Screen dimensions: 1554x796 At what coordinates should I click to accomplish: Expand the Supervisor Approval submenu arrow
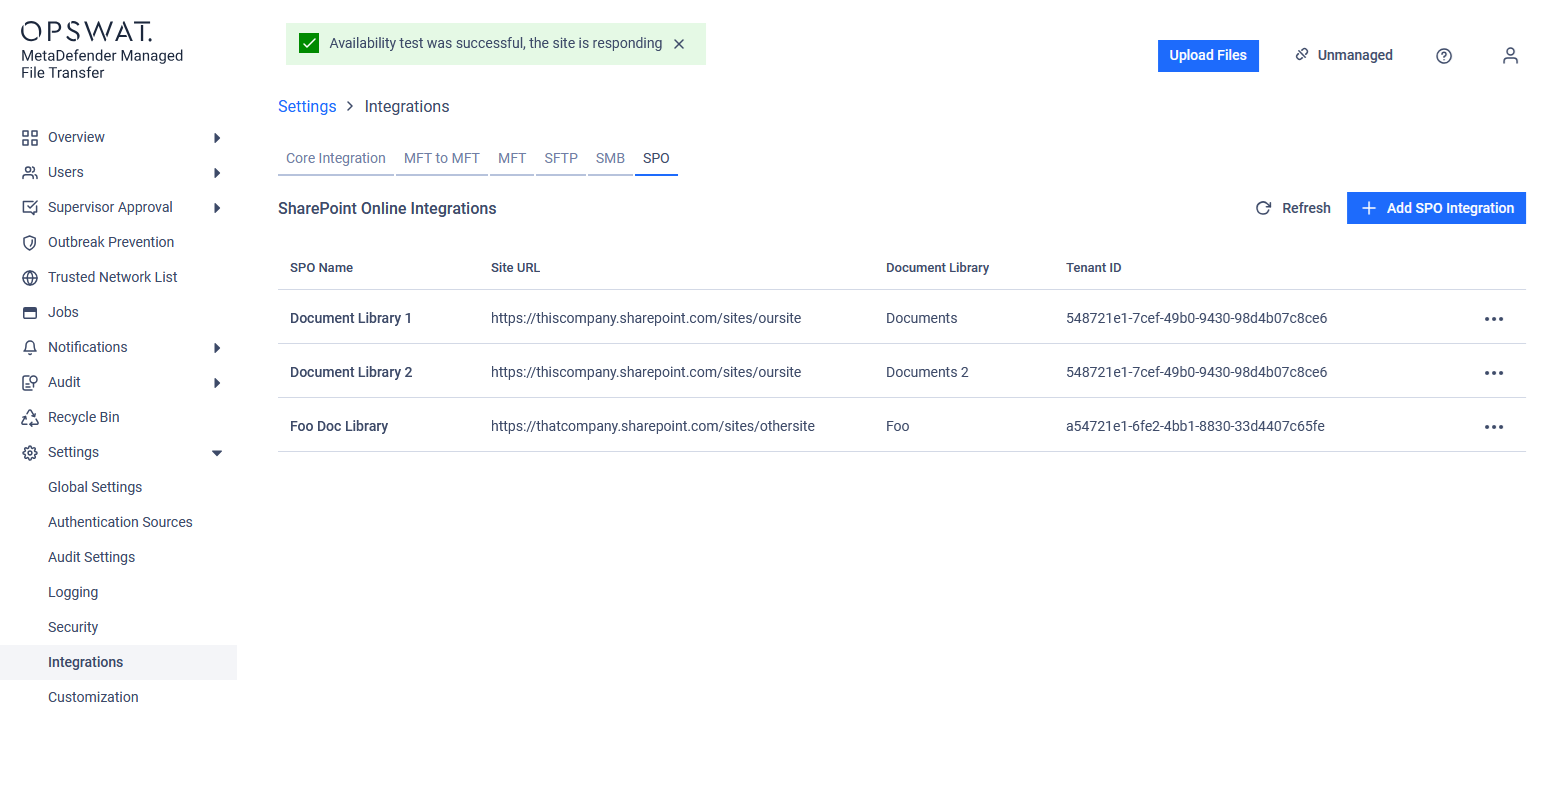click(217, 208)
